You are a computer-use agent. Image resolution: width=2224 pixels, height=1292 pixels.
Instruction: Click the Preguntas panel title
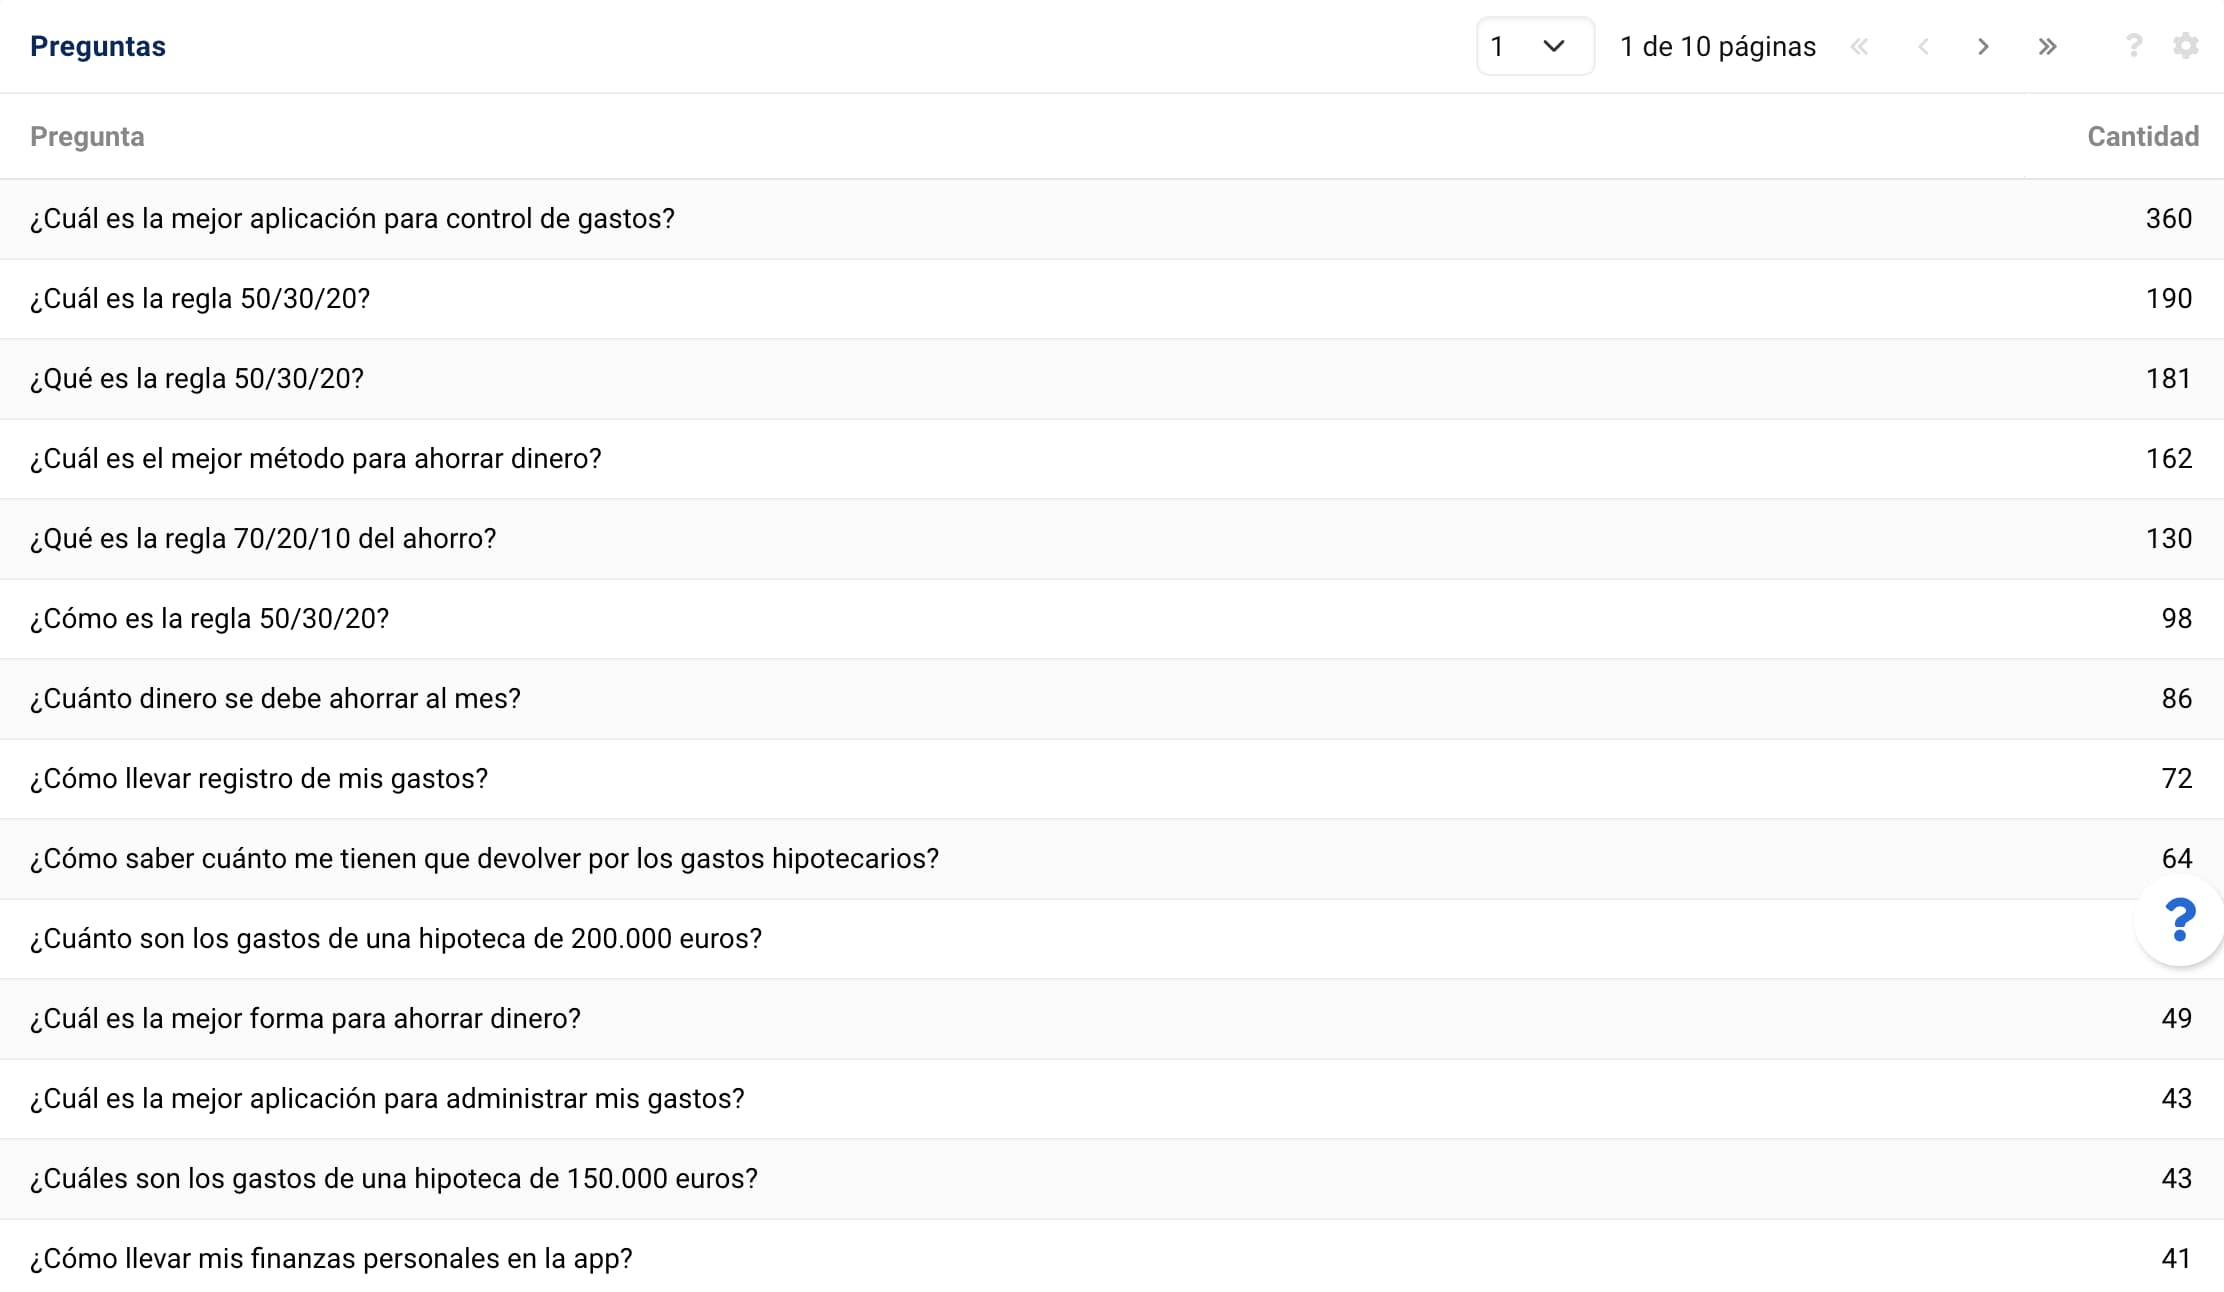click(98, 47)
